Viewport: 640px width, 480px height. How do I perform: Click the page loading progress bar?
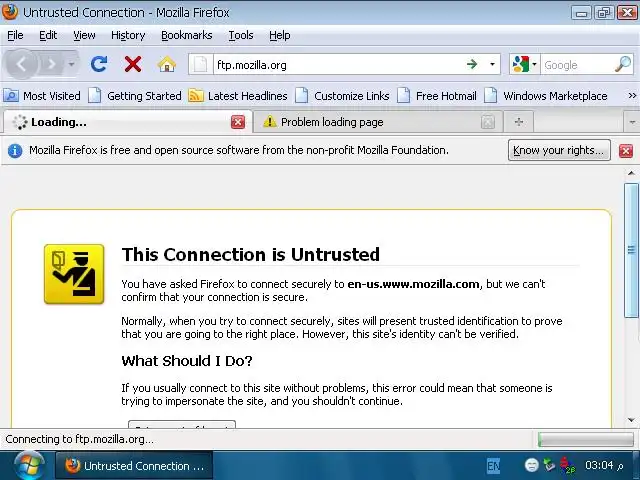[585, 440]
